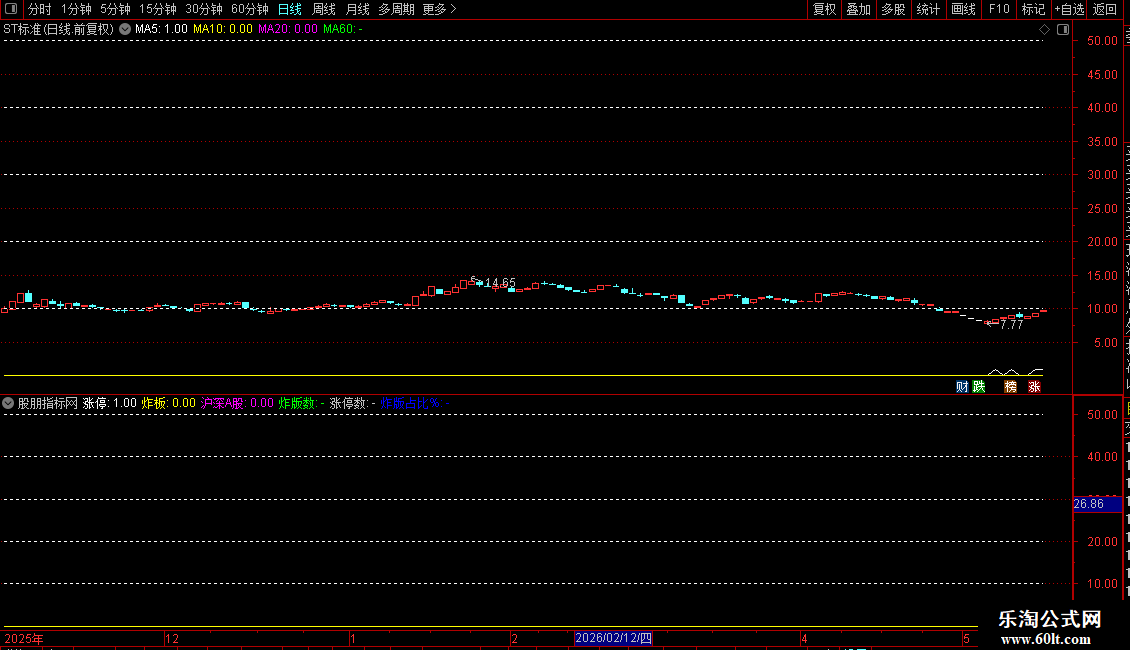Add stock via +自选 button
This screenshot has width=1130, height=650.
click(x=1069, y=9)
